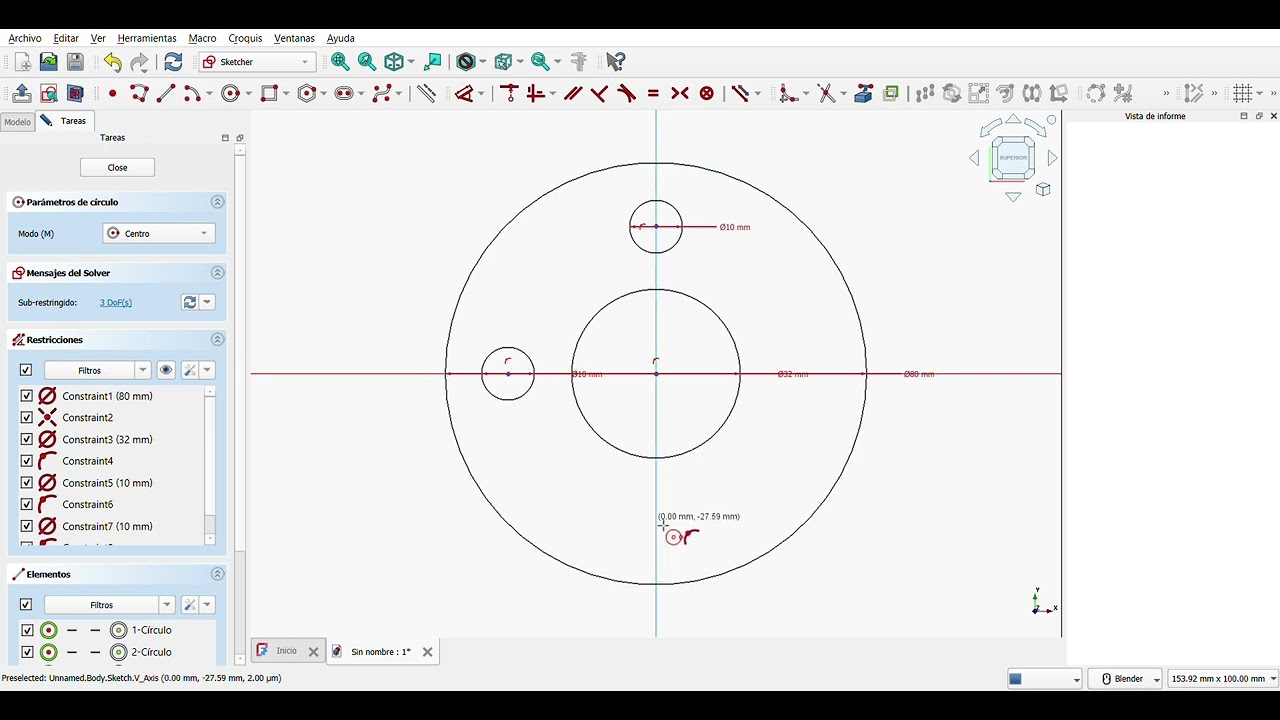The width and height of the screenshot is (1280, 720).
Task: Open the Editar menu
Action: (x=66, y=38)
